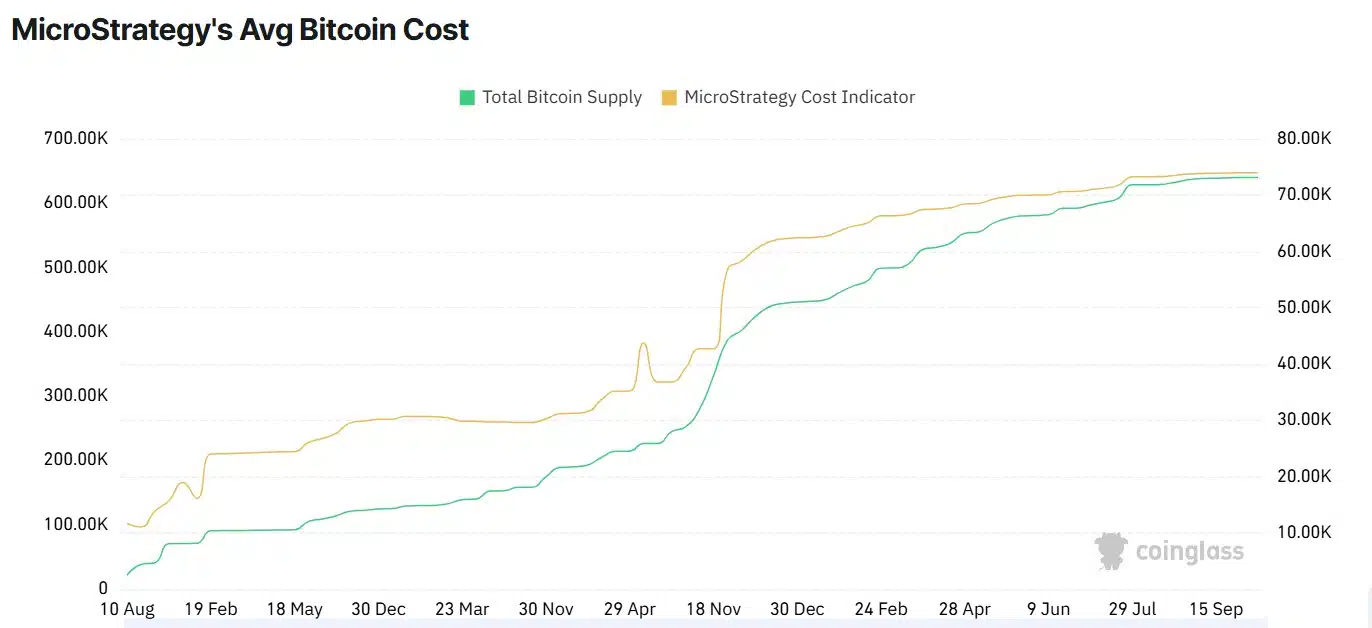This screenshot has width=1372, height=628.
Task: Click the MicroStrategy's Avg Bitcoin Cost title
Action: (240, 30)
